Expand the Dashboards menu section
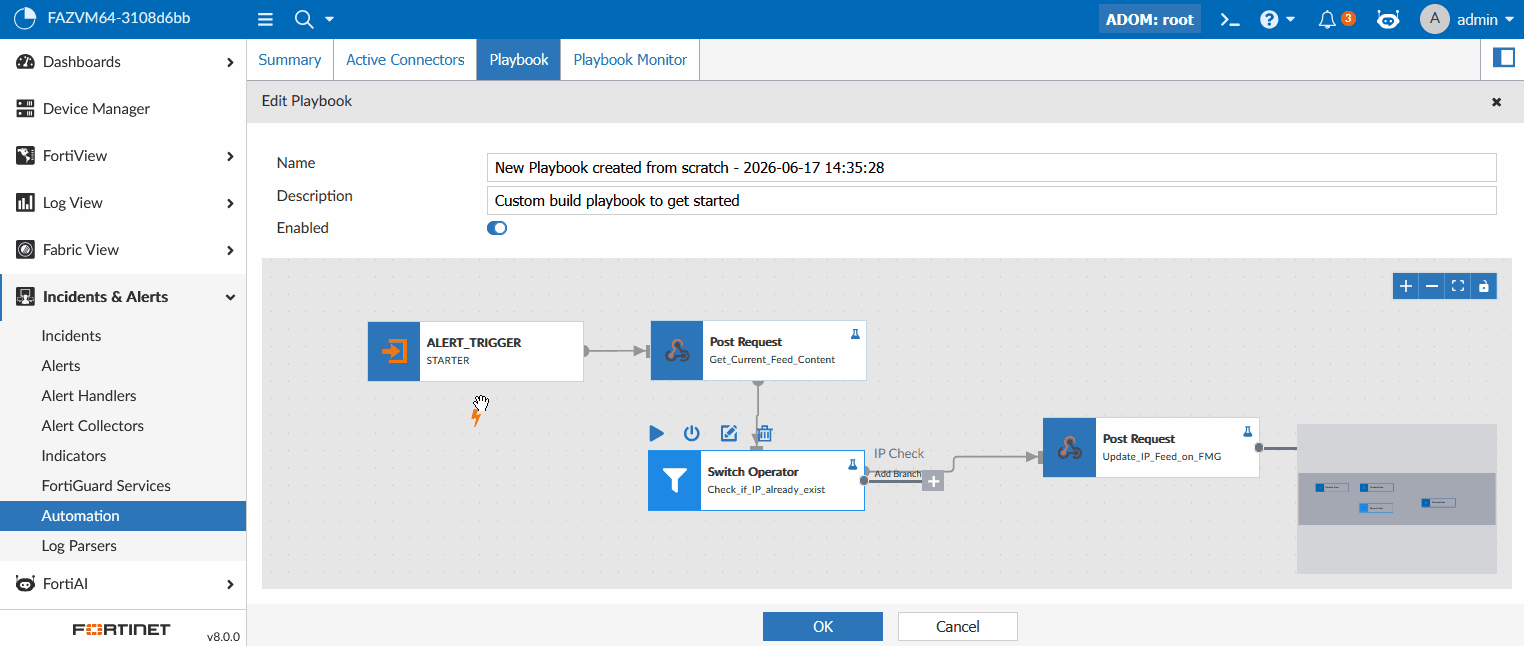The width and height of the screenshot is (1524, 646). (x=123, y=62)
